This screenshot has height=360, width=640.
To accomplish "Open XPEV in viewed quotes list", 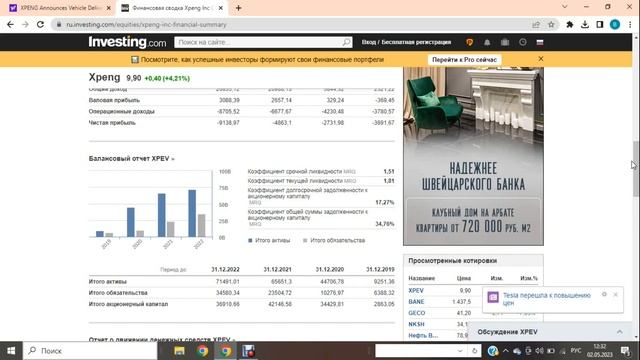I will click(x=416, y=290).
